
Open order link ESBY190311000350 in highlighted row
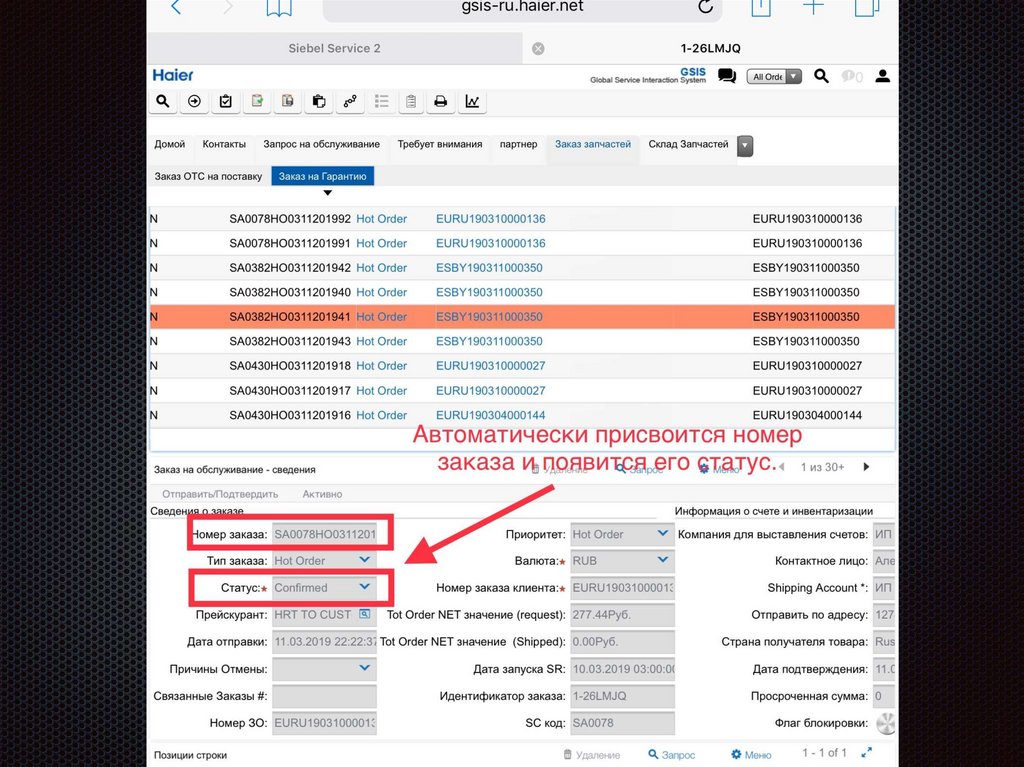(489, 317)
